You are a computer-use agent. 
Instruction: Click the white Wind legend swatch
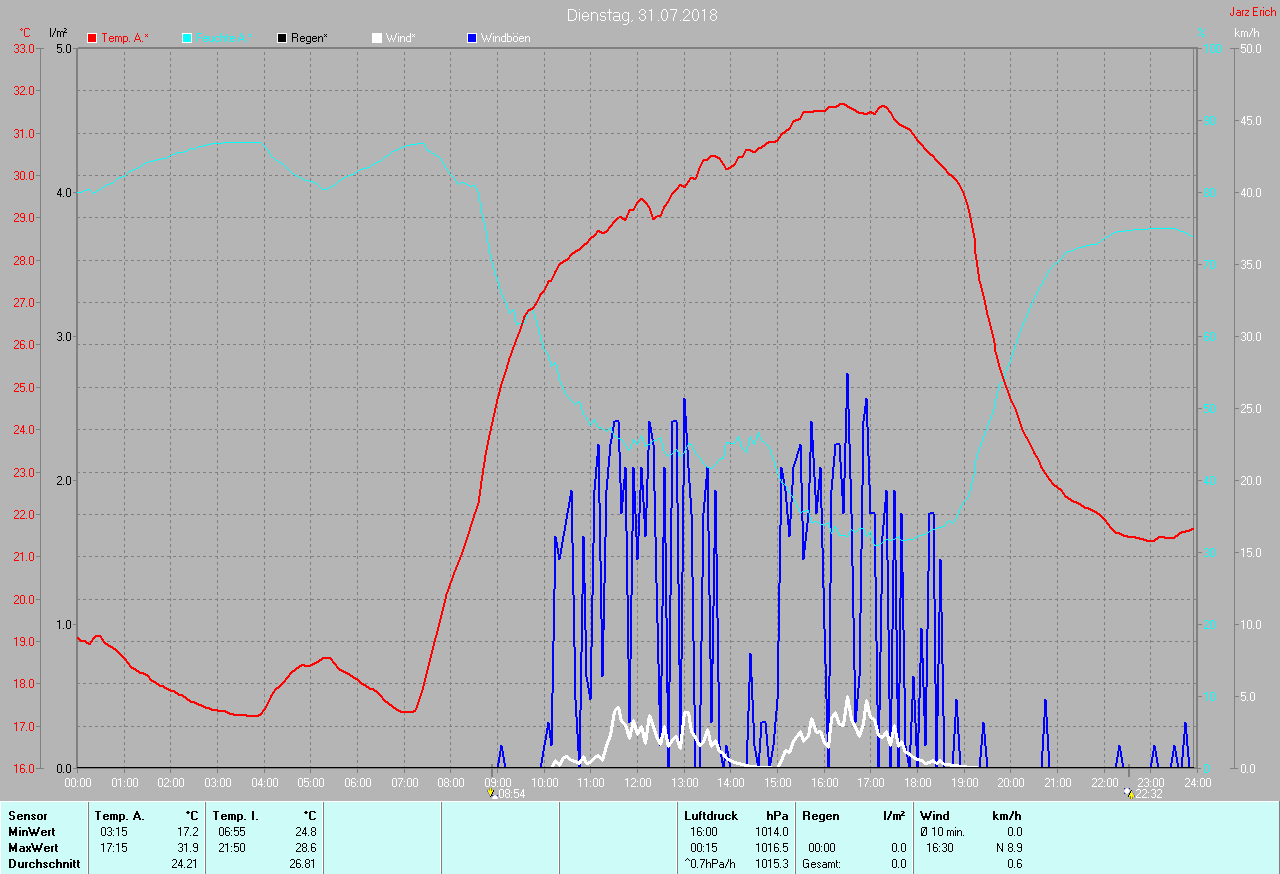tap(377, 38)
